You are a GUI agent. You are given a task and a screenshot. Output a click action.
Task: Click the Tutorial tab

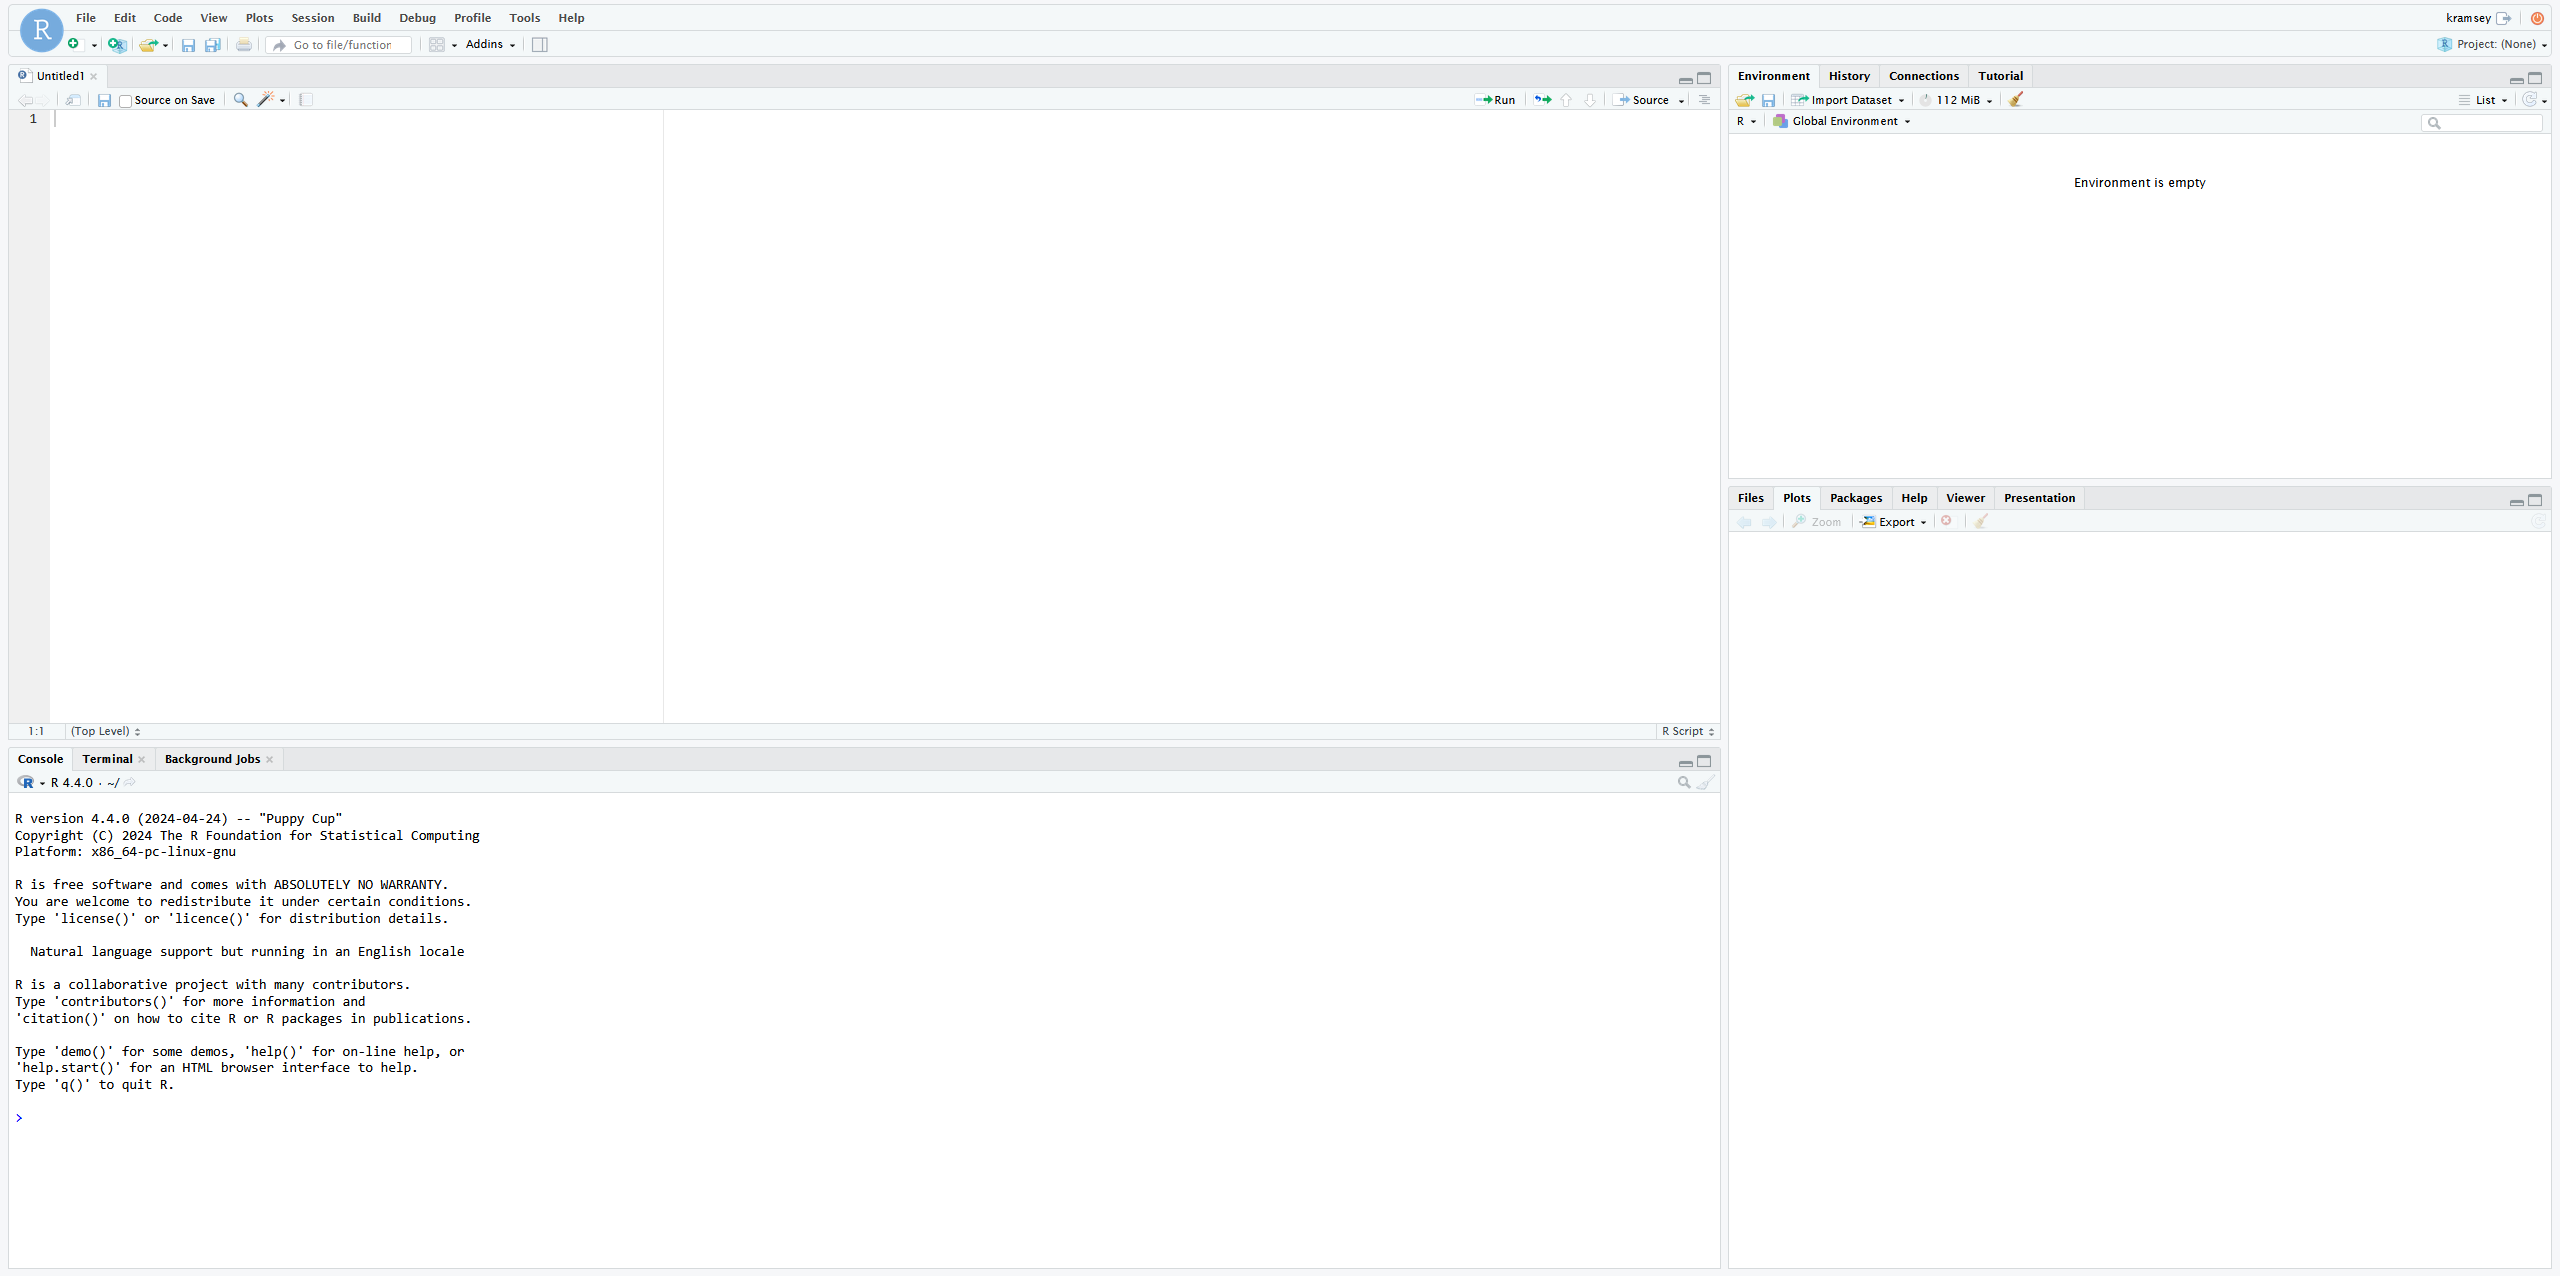(2000, 76)
